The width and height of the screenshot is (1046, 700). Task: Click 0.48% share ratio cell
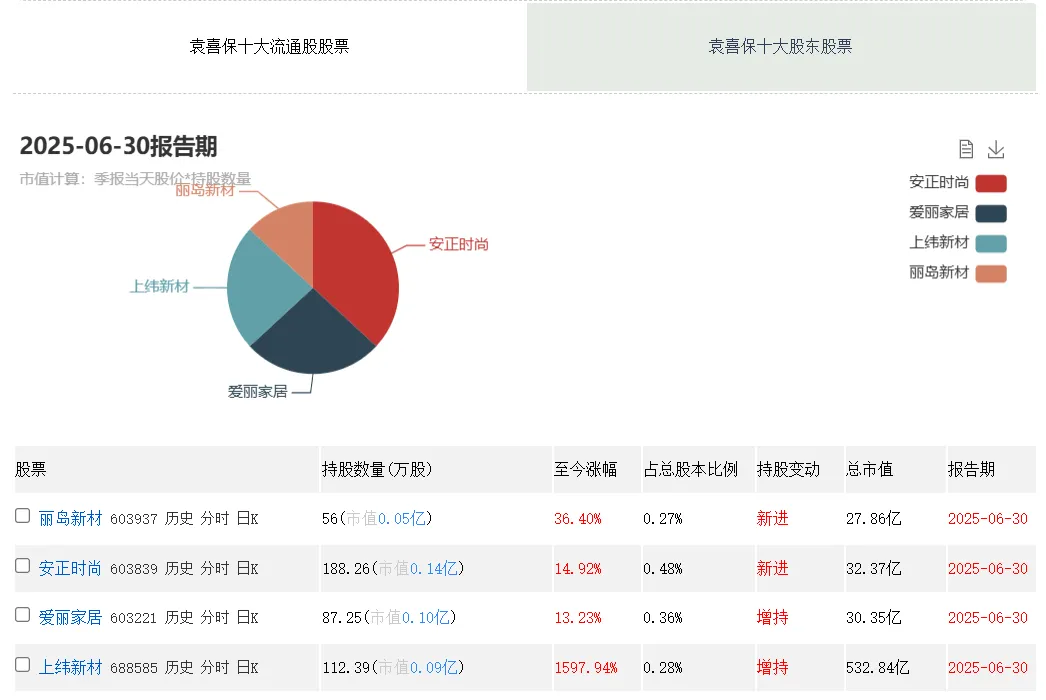(x=662, y=569)
